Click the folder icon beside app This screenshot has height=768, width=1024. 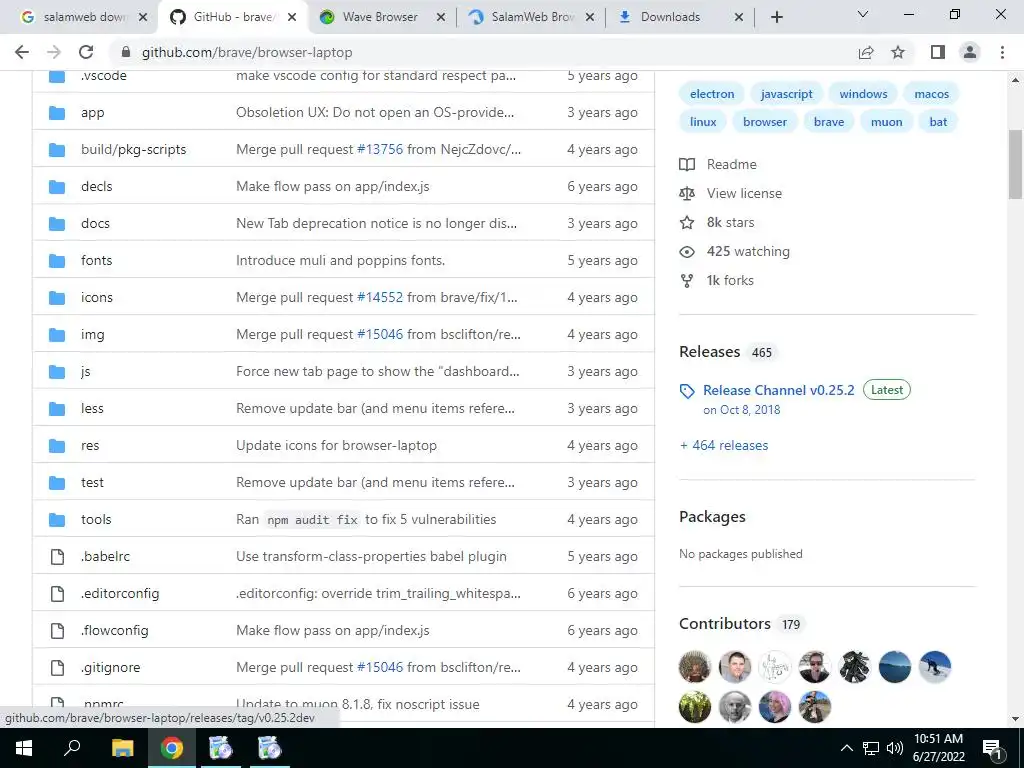57,112
